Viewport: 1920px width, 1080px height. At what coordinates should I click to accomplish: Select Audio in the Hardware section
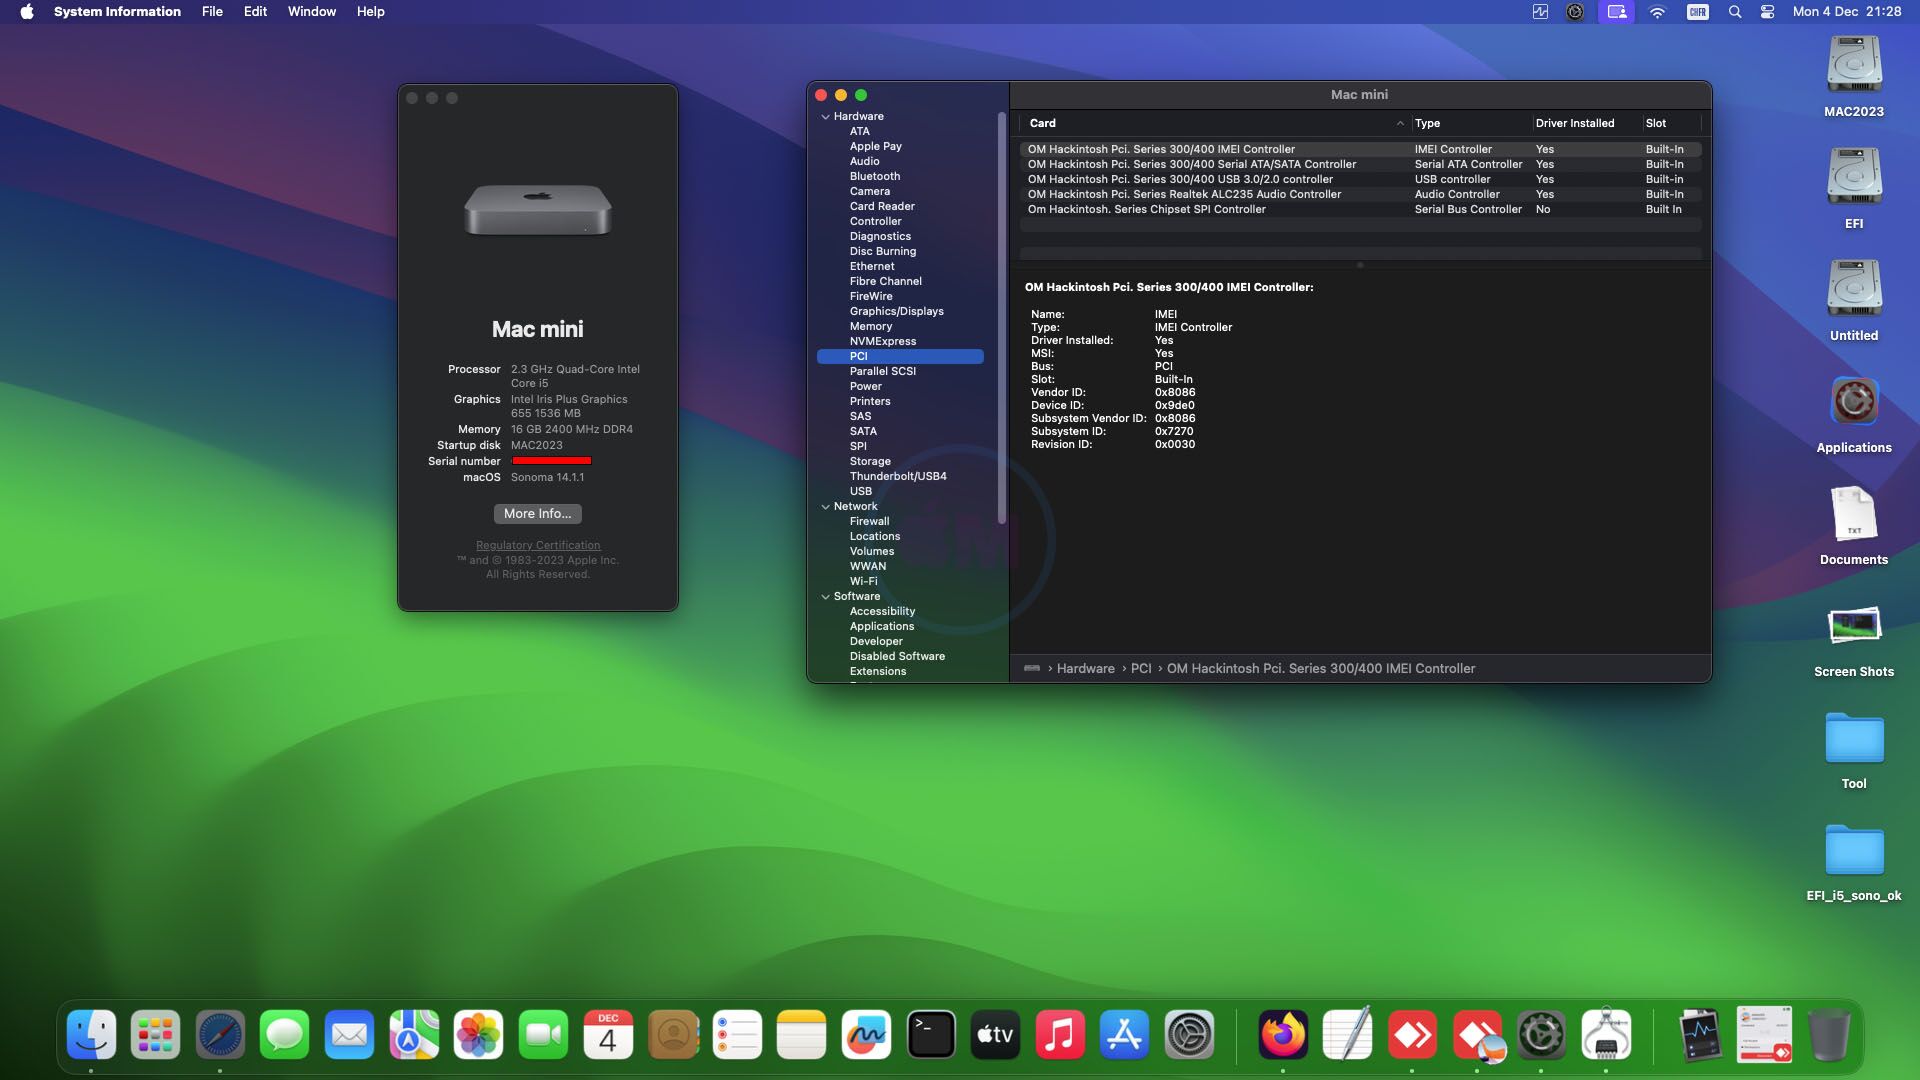864,162
